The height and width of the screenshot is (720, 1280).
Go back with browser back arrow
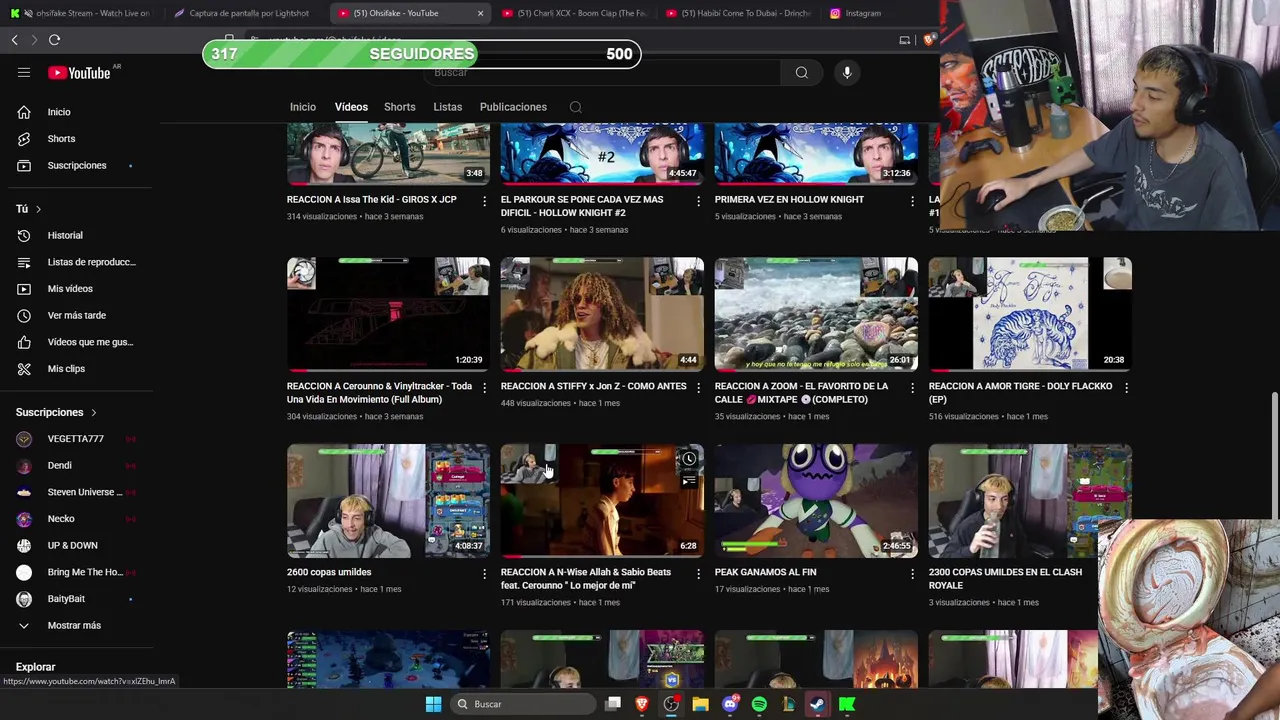point(15,40)
